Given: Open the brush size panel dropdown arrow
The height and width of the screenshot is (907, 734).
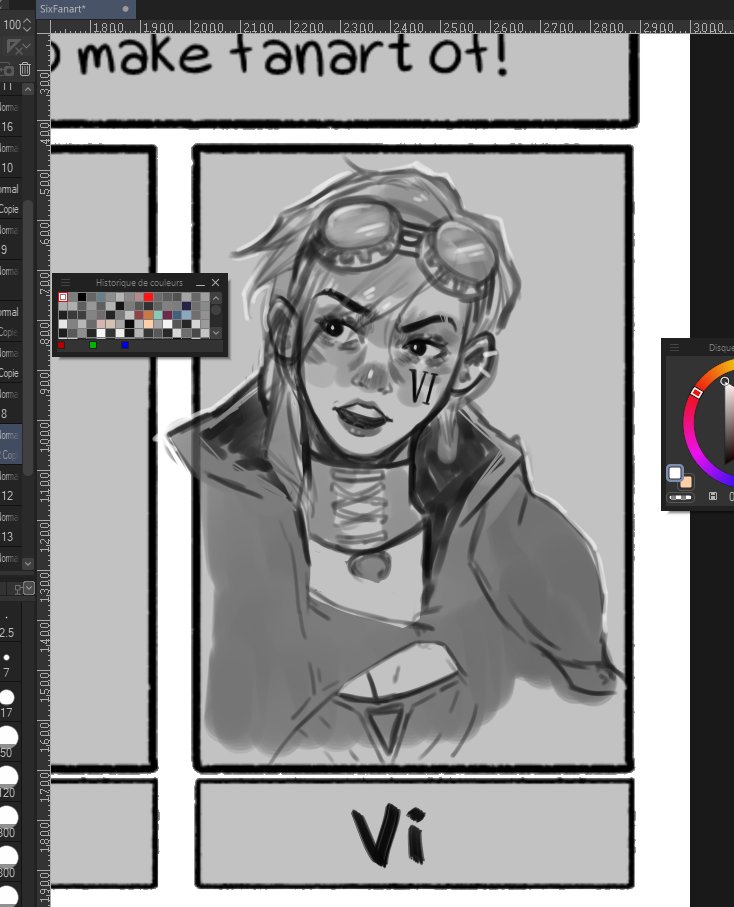Looking at the screenshot, I should 28,588.
